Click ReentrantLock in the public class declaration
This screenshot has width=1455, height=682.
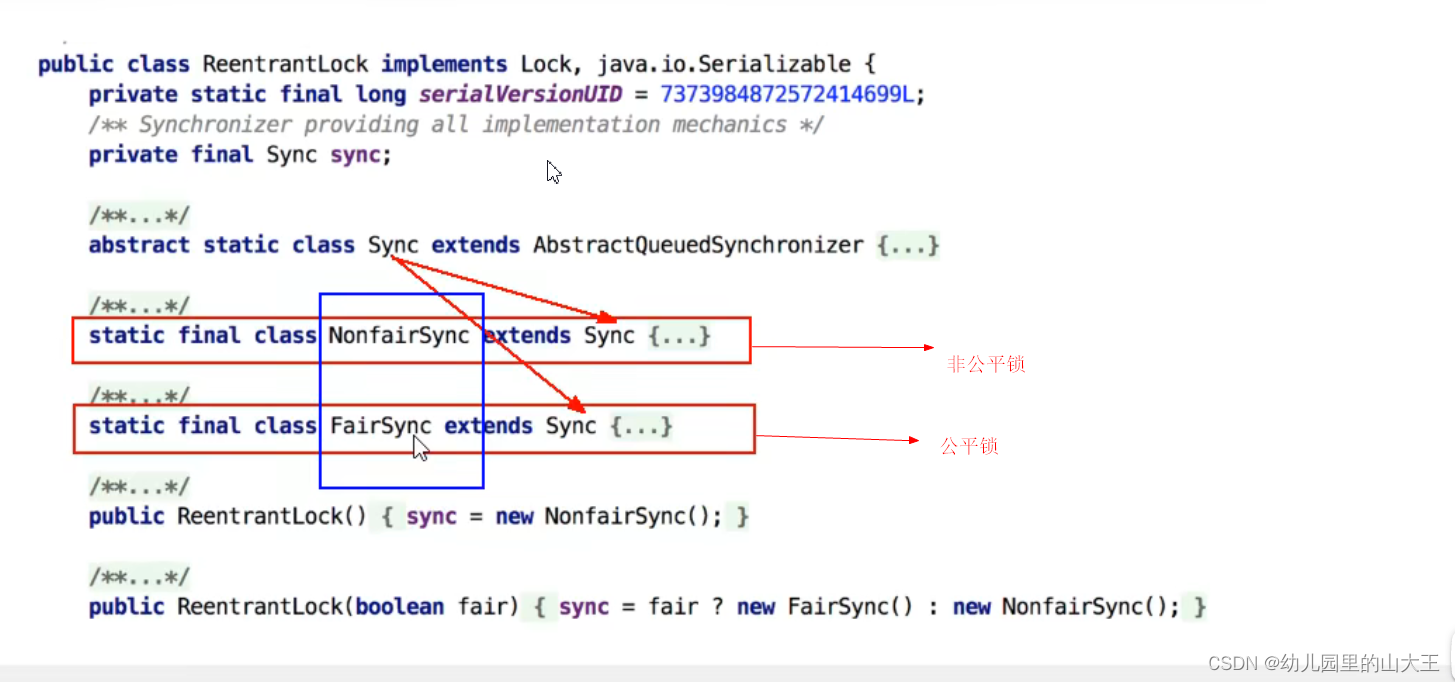[285, 65]
